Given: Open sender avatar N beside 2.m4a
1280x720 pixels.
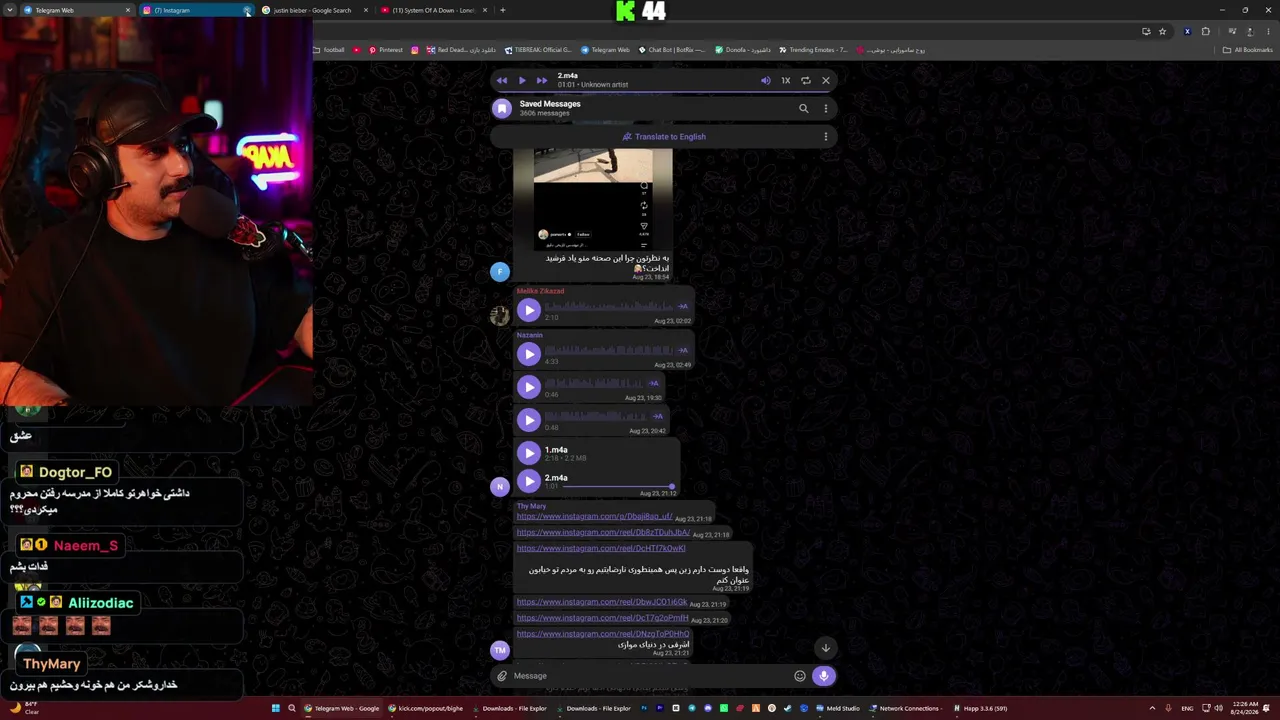Looking at the screenshot, I should click(500, 487).
